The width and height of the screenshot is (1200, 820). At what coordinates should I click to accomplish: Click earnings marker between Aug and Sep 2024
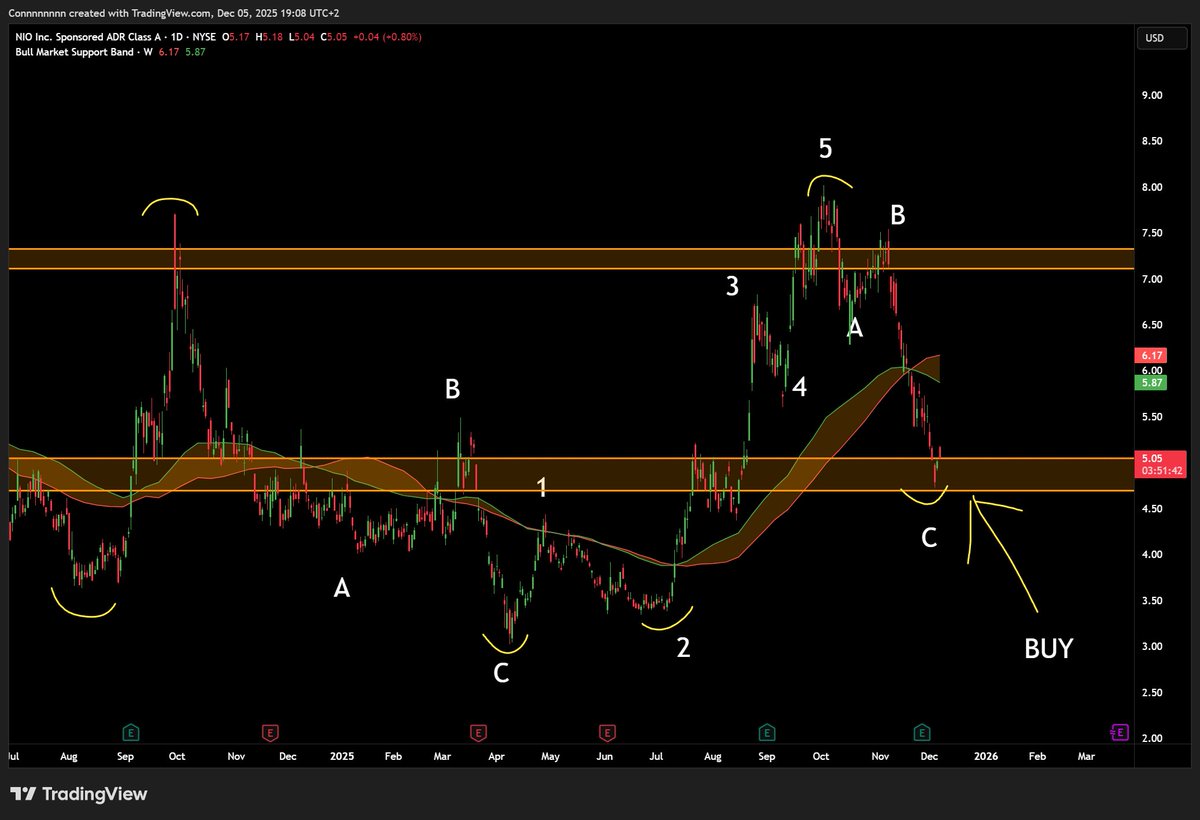(x=129, y=732)
